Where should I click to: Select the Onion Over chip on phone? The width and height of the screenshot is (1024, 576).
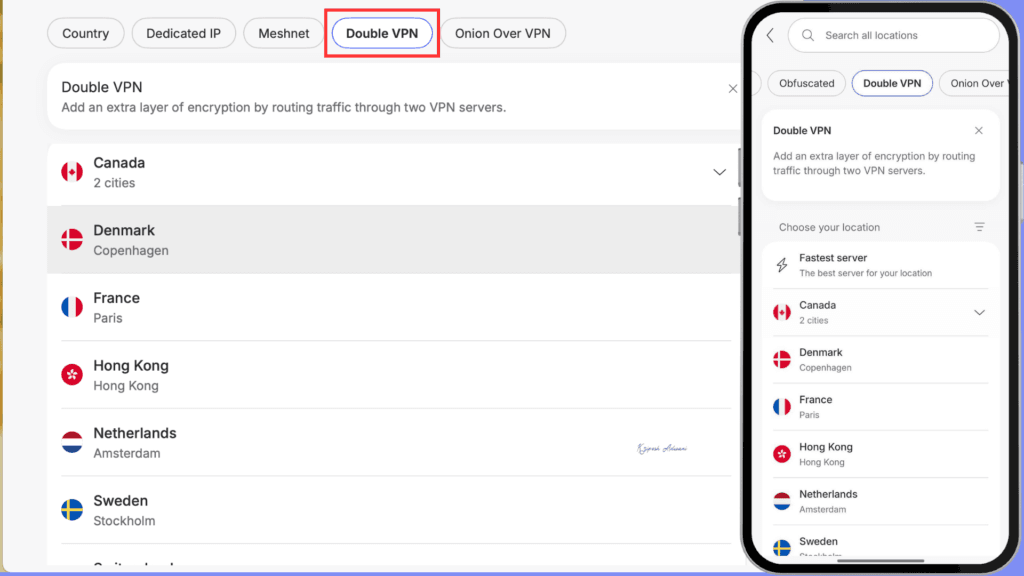[976, 84]
